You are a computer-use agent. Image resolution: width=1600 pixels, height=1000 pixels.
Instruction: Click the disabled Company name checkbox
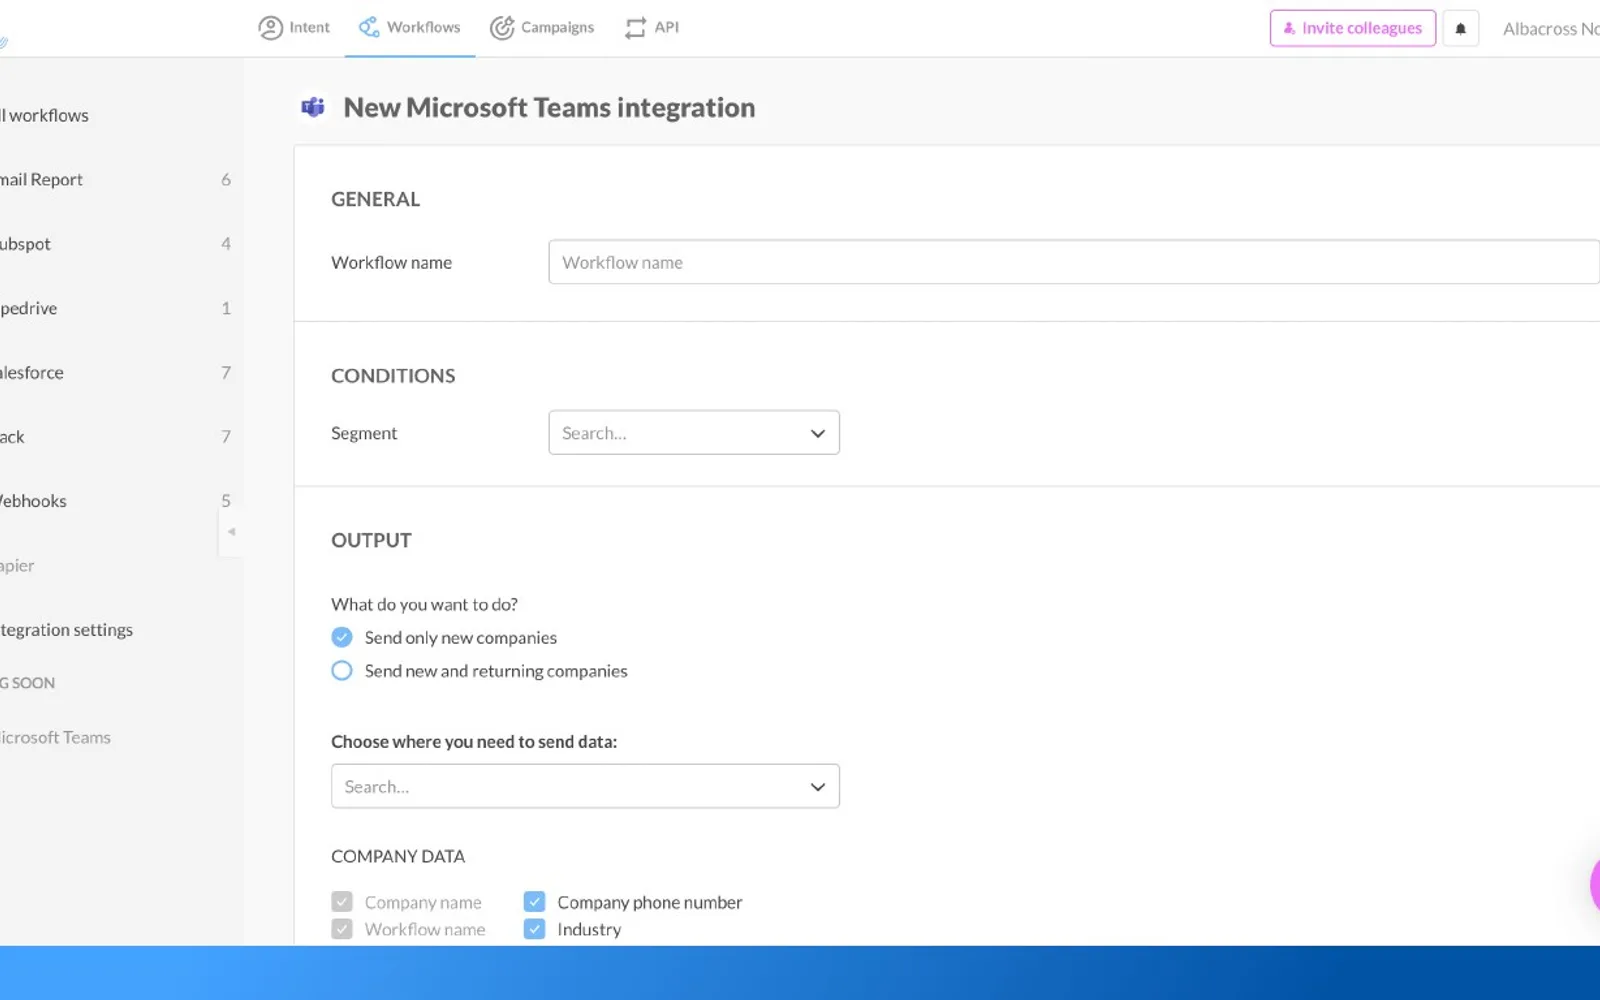[342, 902]
